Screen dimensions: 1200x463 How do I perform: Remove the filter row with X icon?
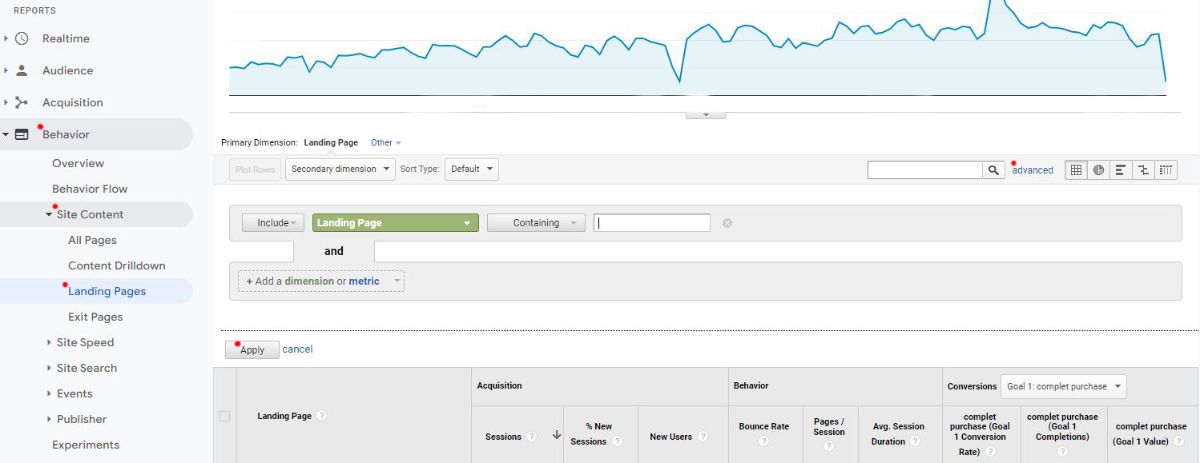(727, 223)
